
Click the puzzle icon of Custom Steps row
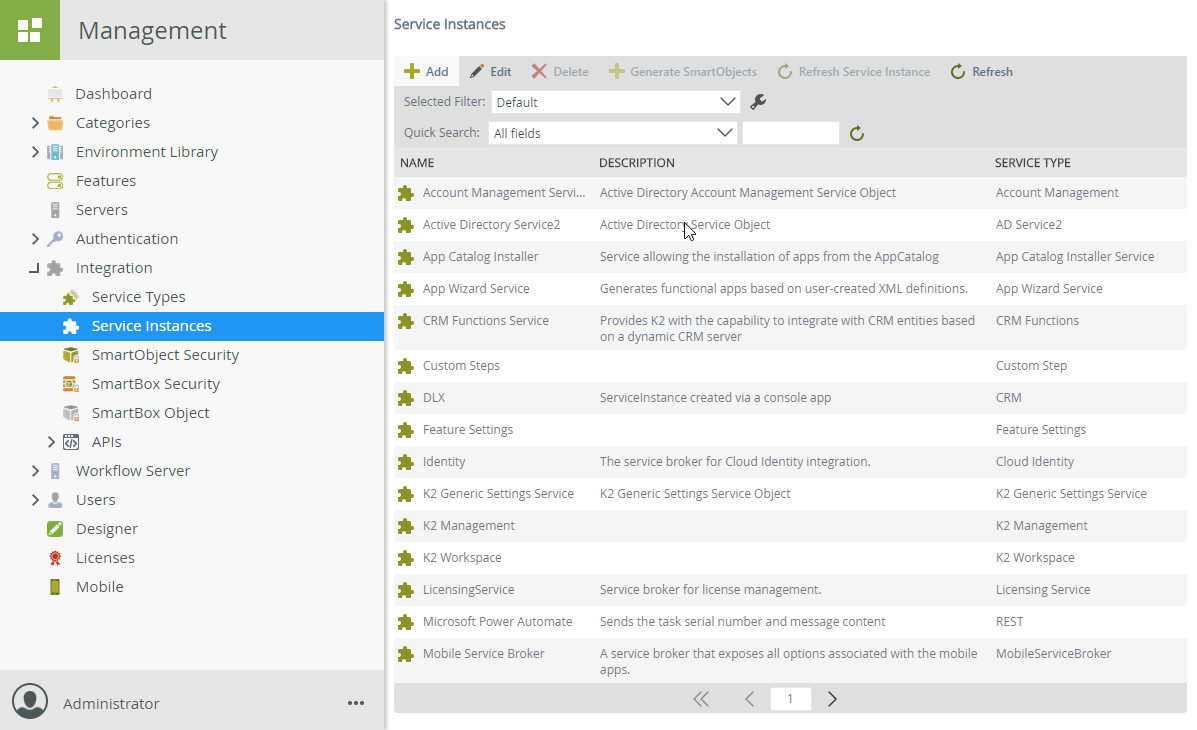(x=406, y=366)
